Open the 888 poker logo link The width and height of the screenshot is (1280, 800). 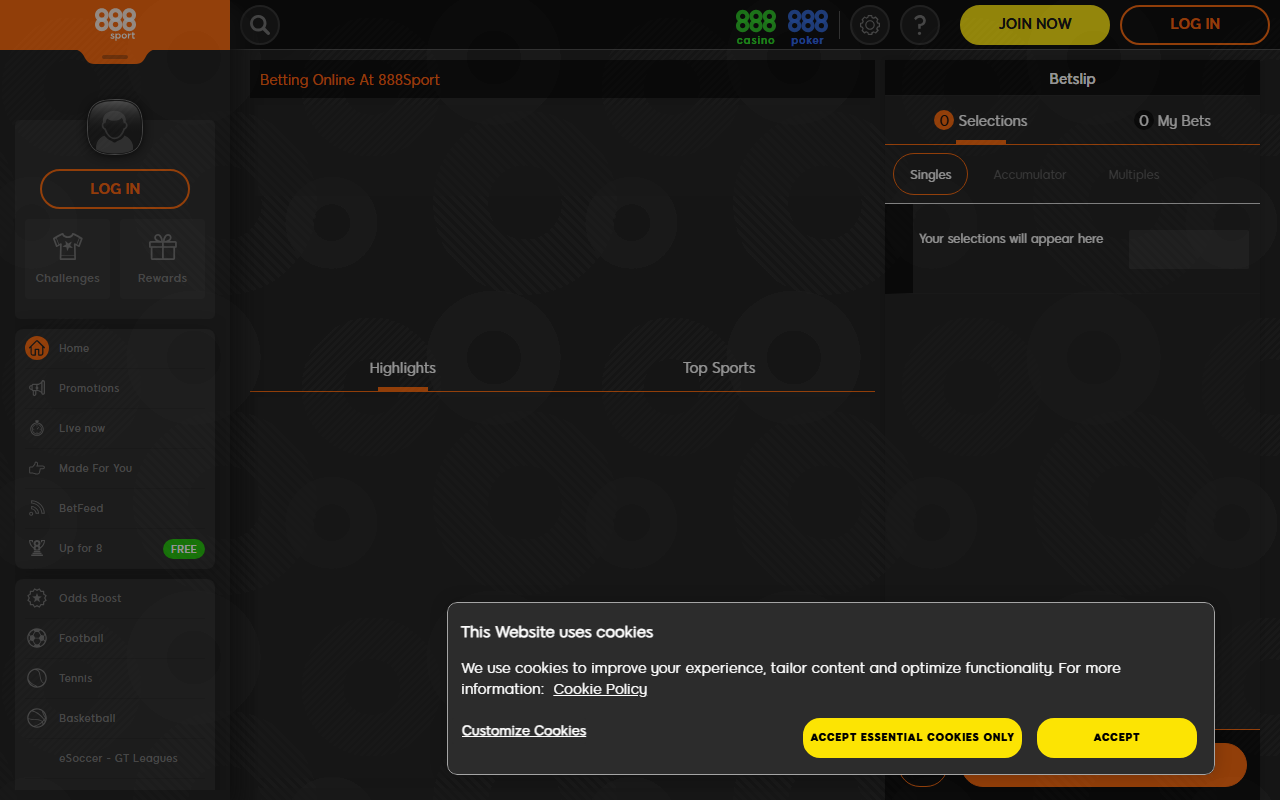click(x=808, y=27)
